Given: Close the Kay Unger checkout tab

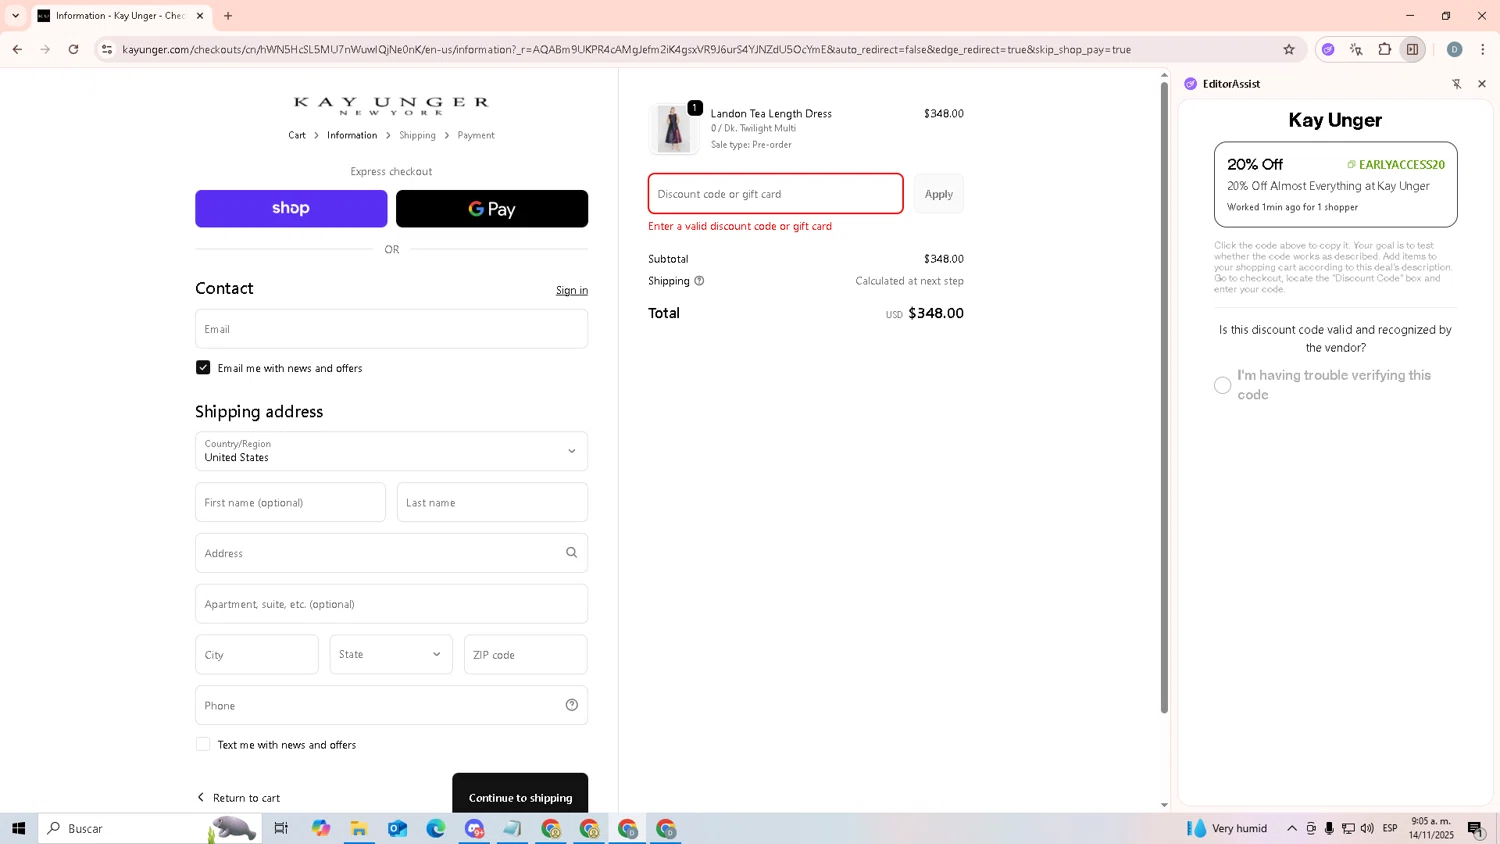Looking at the screenshot, I should [200, 16].
